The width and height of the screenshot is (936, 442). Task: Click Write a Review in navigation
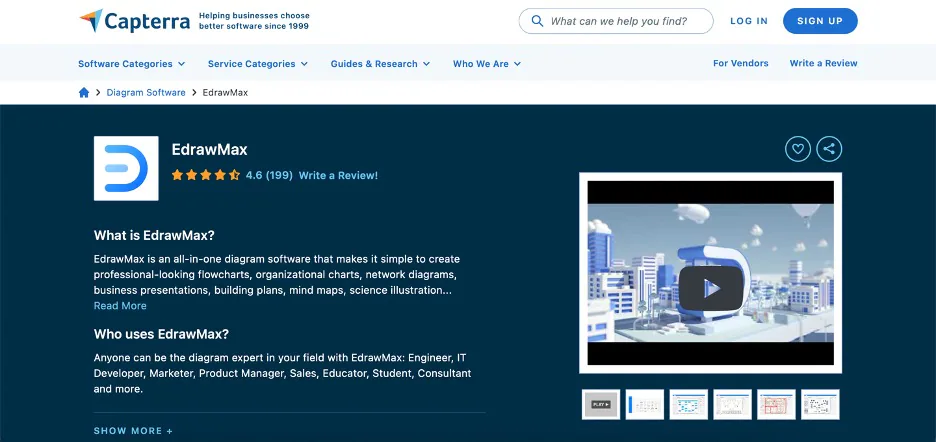tap(823, 63)
